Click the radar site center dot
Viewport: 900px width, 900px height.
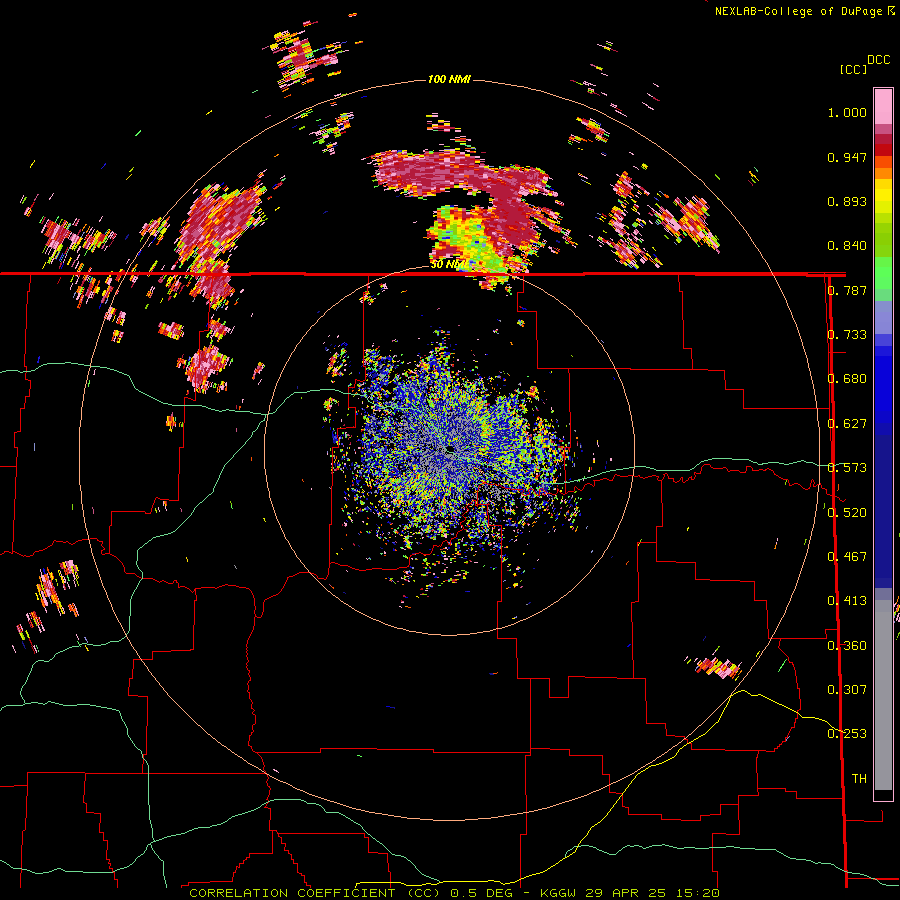pyautogui.click(x=450, y=450)
